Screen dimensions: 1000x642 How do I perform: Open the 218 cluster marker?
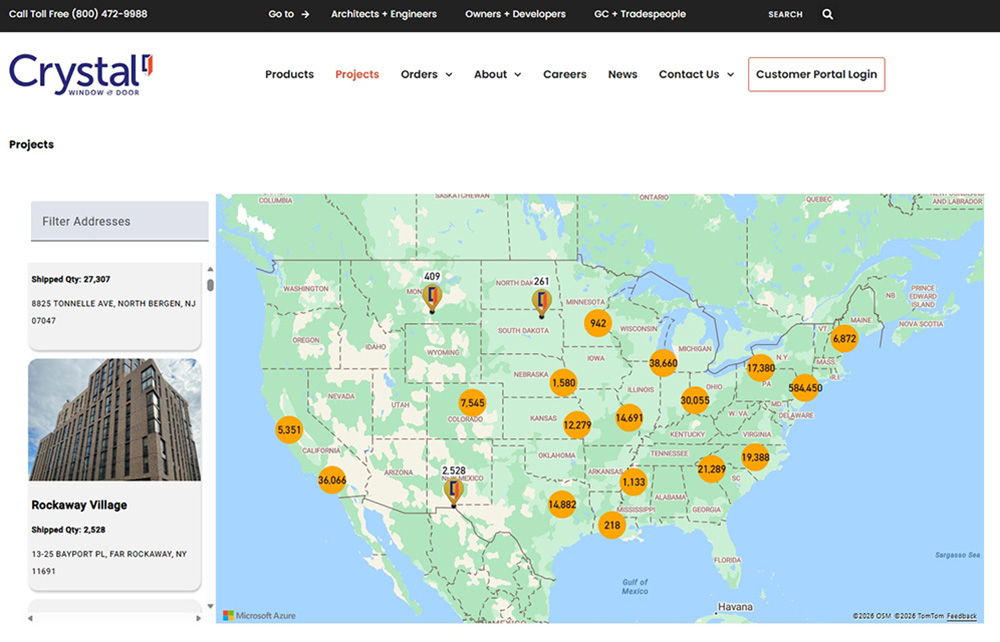click(612, 525)
